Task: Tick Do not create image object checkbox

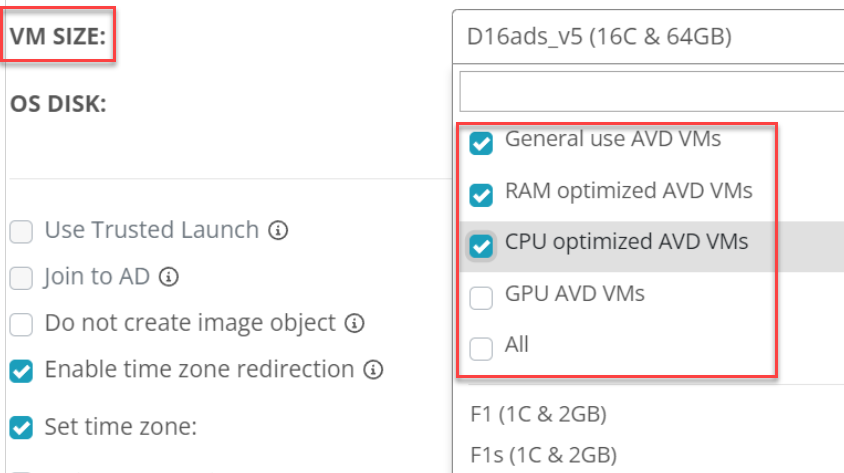Action: tap(21, 324)
